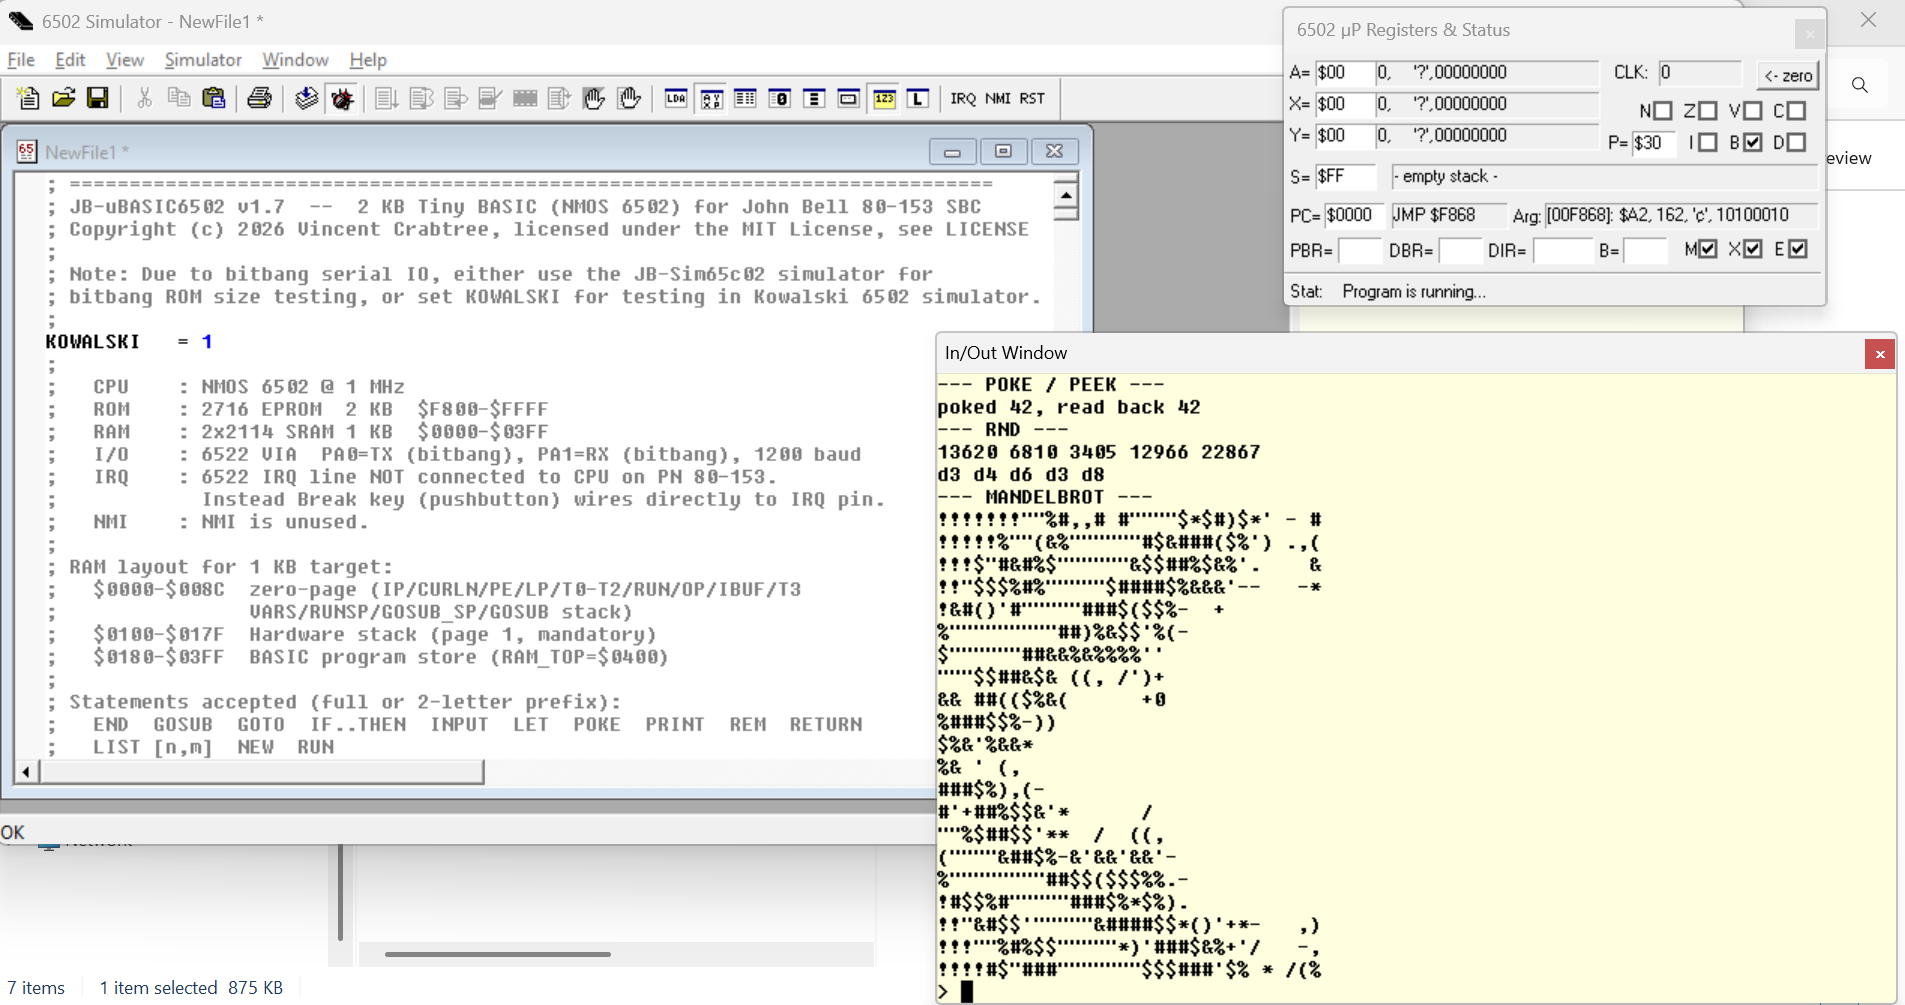Click the editor horizontal scrollbar left arrow
The height and width of the screenshot is (1005, 1905).
(x=26, y=772)
